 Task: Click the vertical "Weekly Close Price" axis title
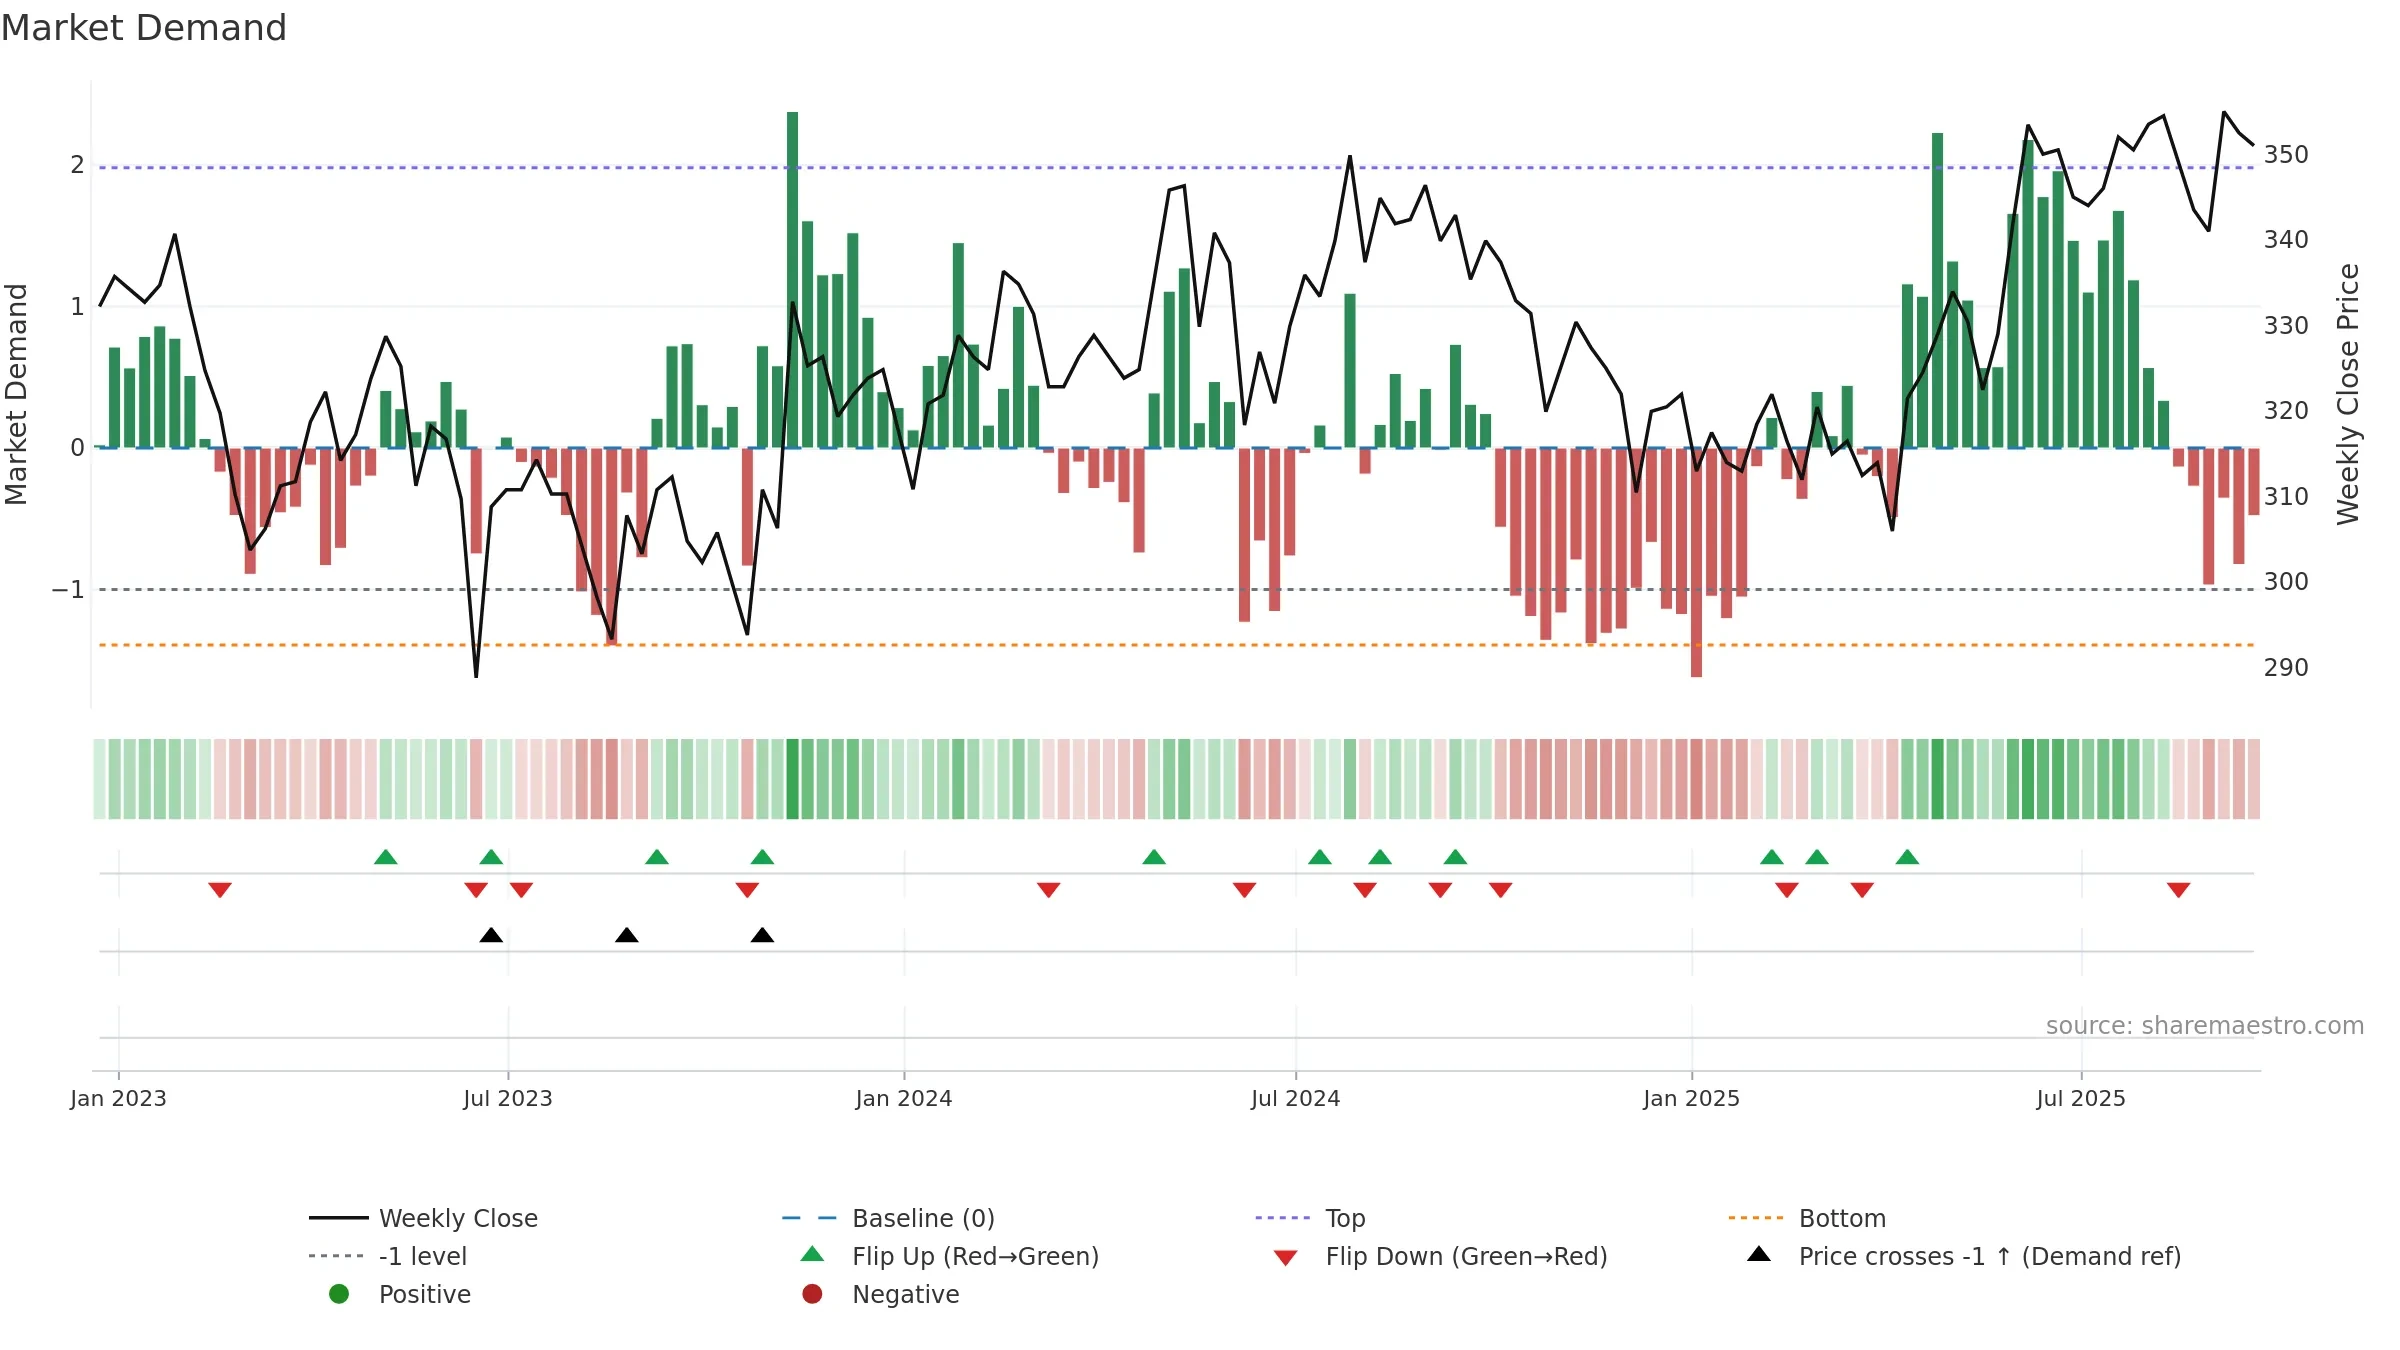2348,394
